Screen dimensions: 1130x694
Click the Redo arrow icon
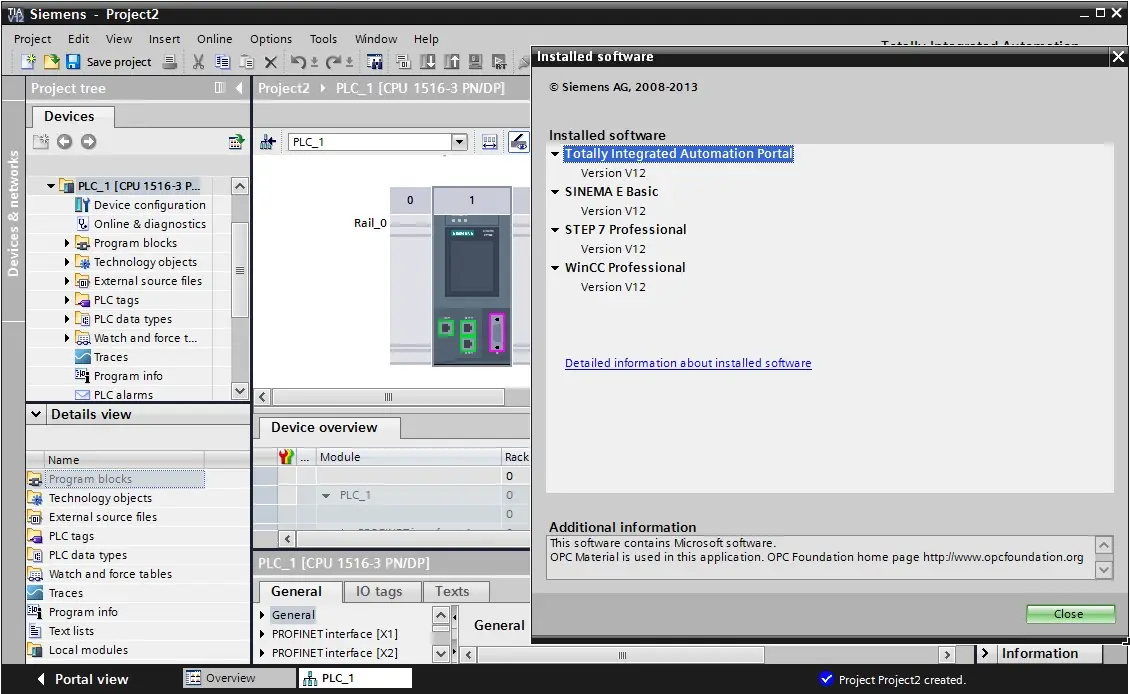tap(333, 62)
